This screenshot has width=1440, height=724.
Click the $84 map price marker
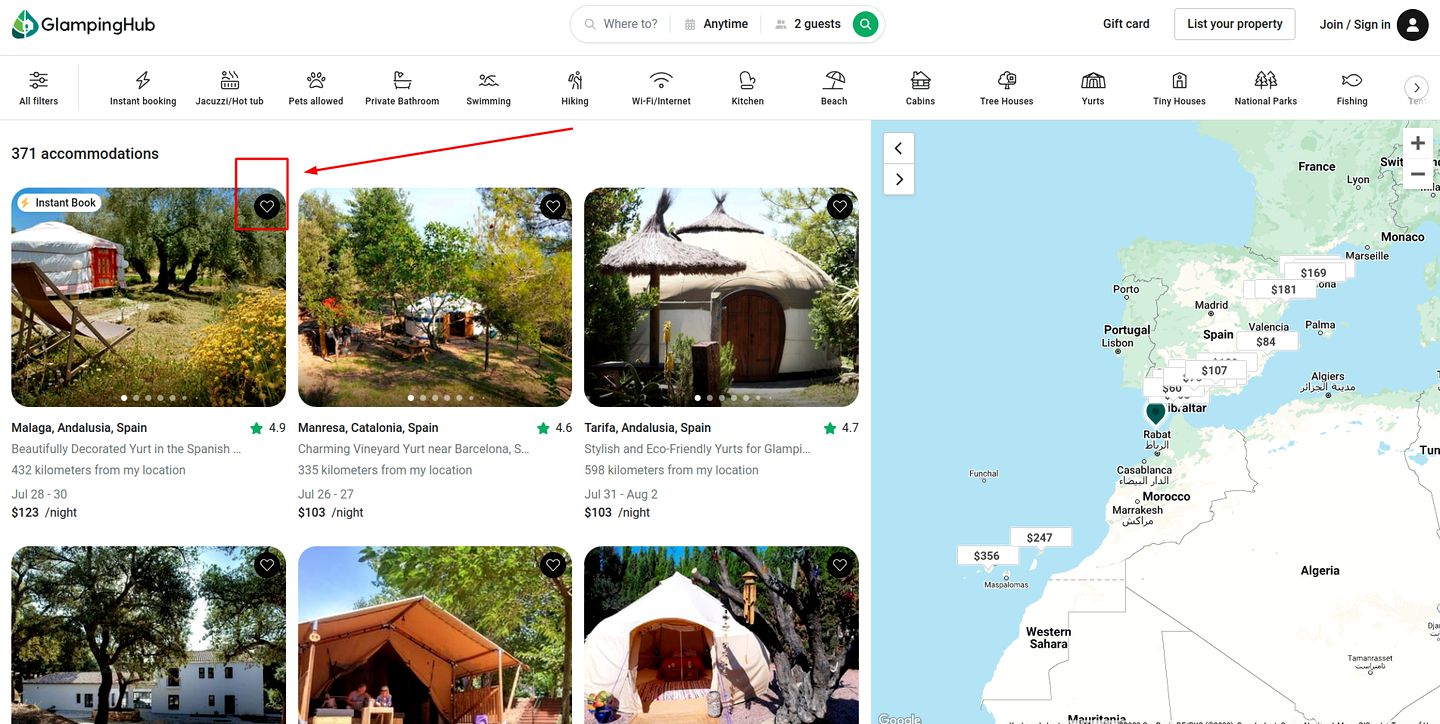click(x=1266, y=341)
